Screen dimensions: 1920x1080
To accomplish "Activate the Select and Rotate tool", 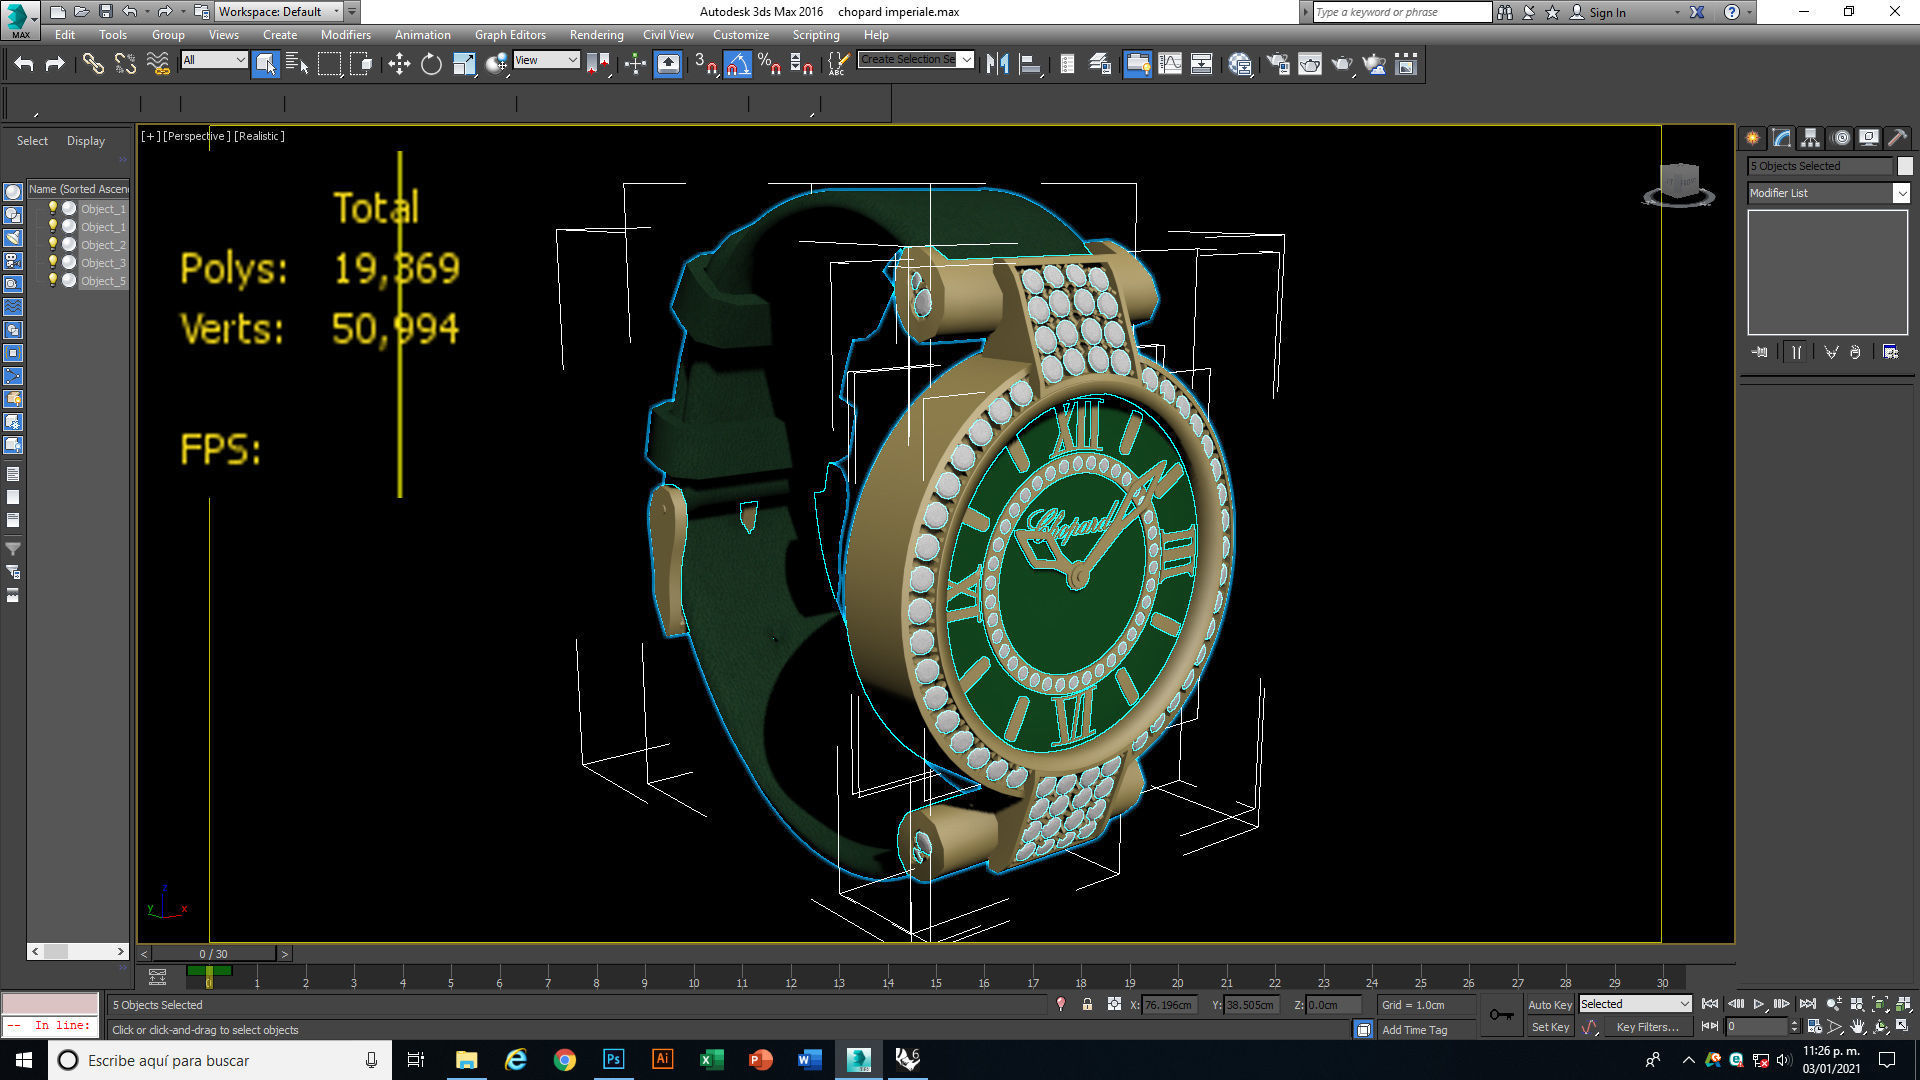I will [431, 64].
